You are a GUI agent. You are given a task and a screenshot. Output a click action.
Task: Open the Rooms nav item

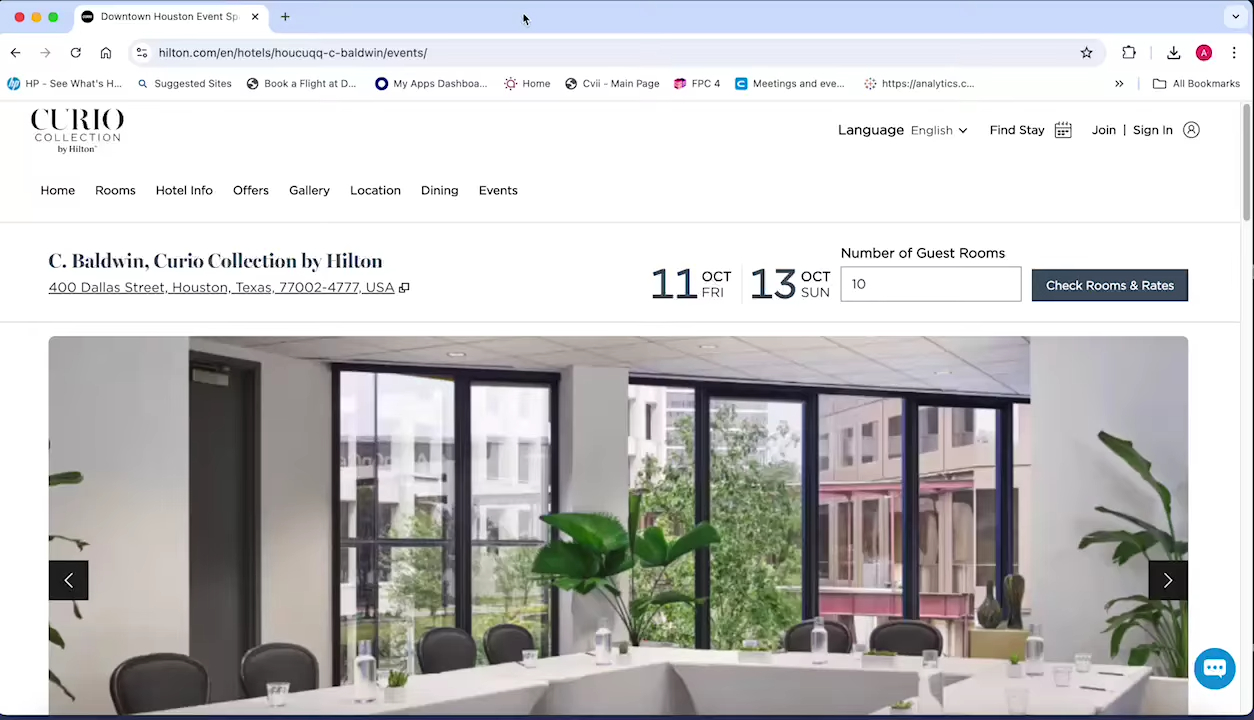point(115,190)
